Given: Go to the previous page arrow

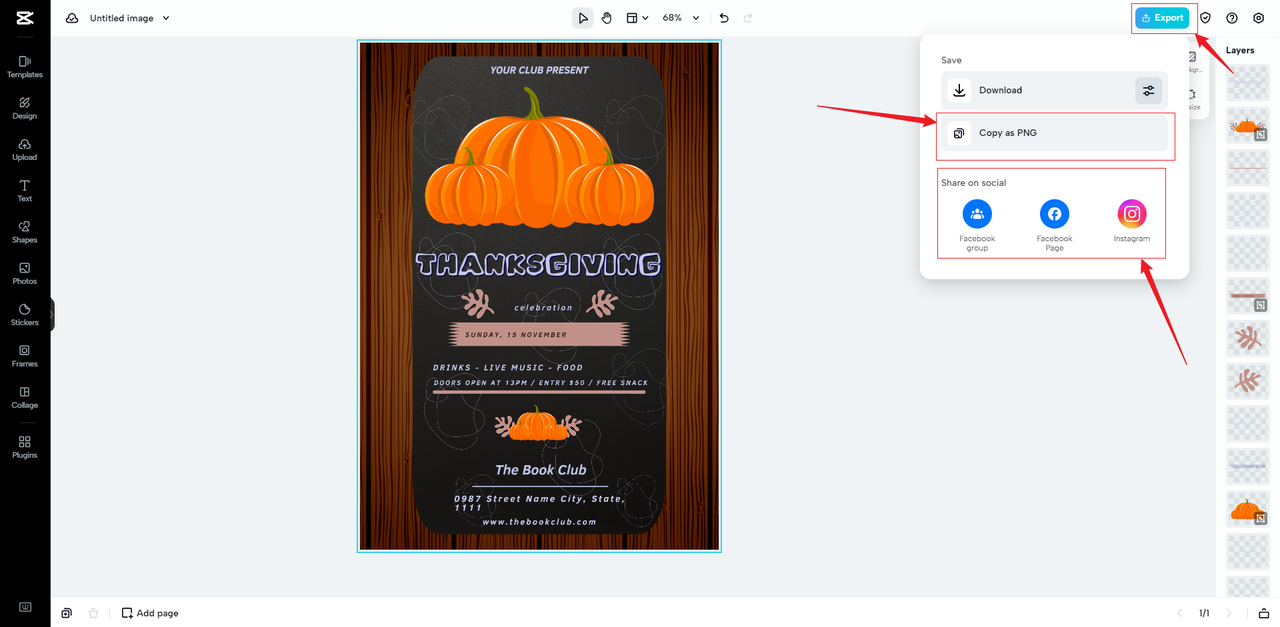Looking at the screenshot, I should [1178, 613].
